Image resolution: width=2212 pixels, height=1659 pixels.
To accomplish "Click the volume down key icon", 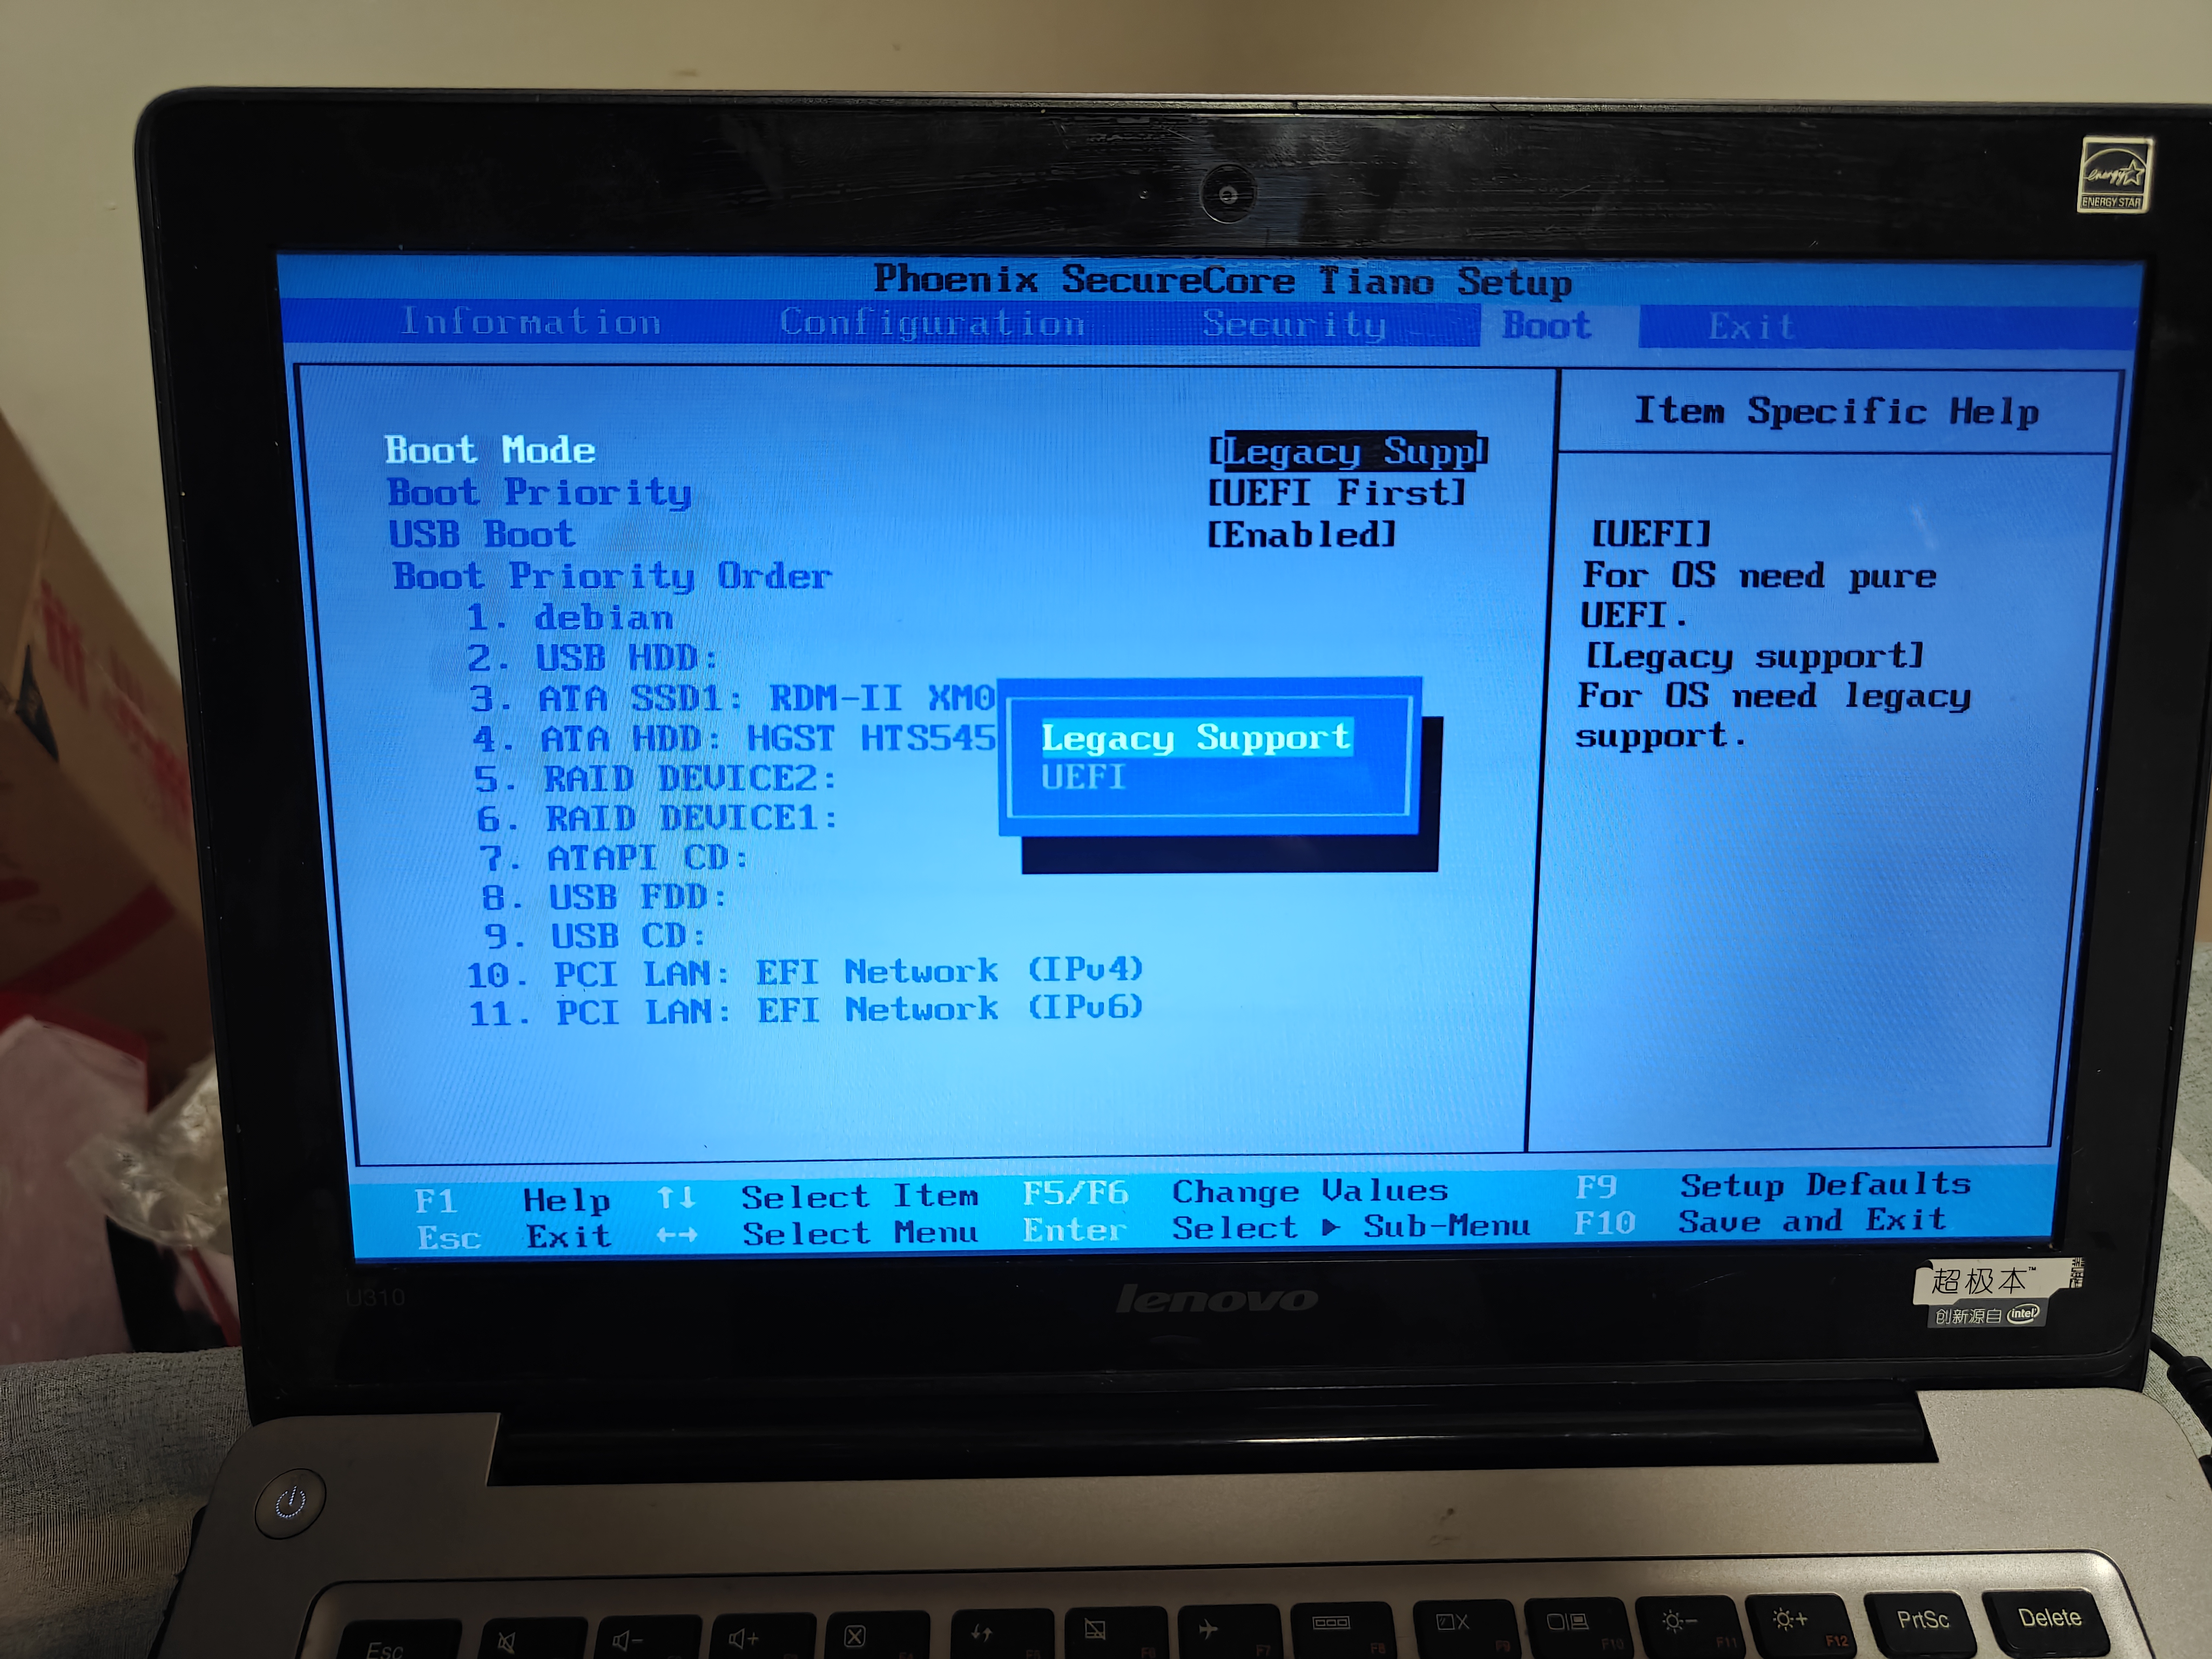I will pyautogui.click(x=628, y=1641).
